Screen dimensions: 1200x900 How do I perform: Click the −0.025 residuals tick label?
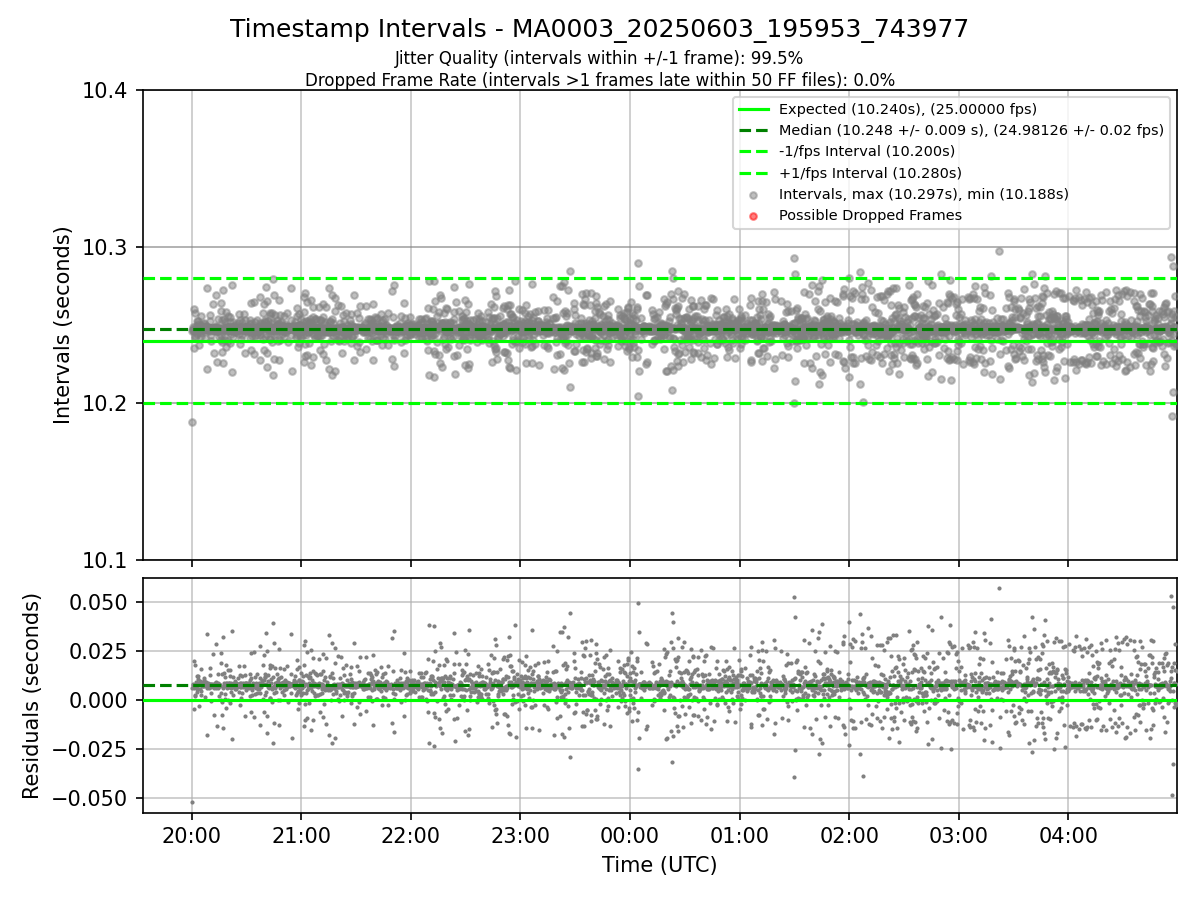tap(92, 749)
